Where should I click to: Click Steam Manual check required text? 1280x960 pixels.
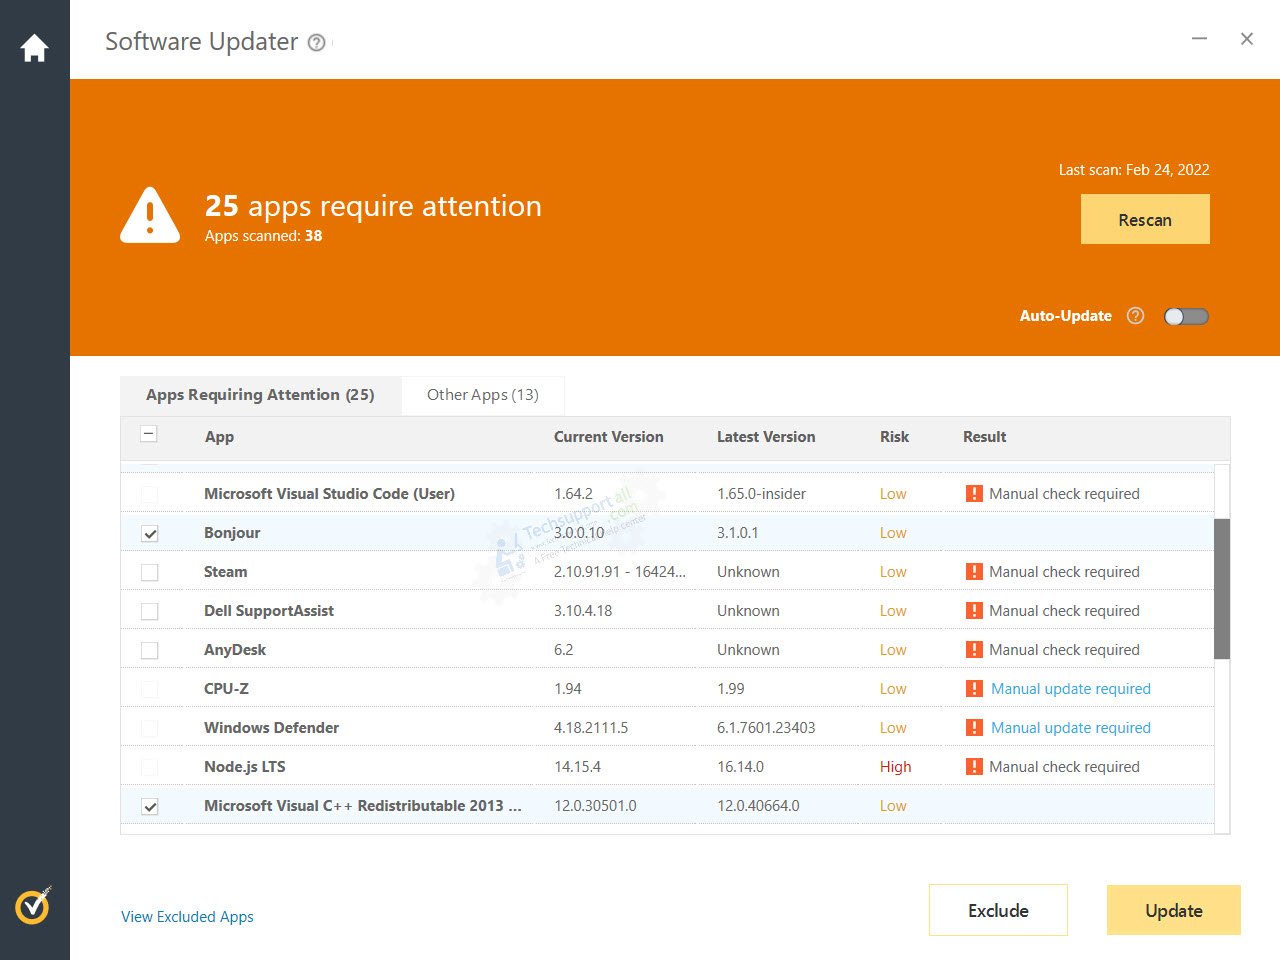click(1064, 572)
